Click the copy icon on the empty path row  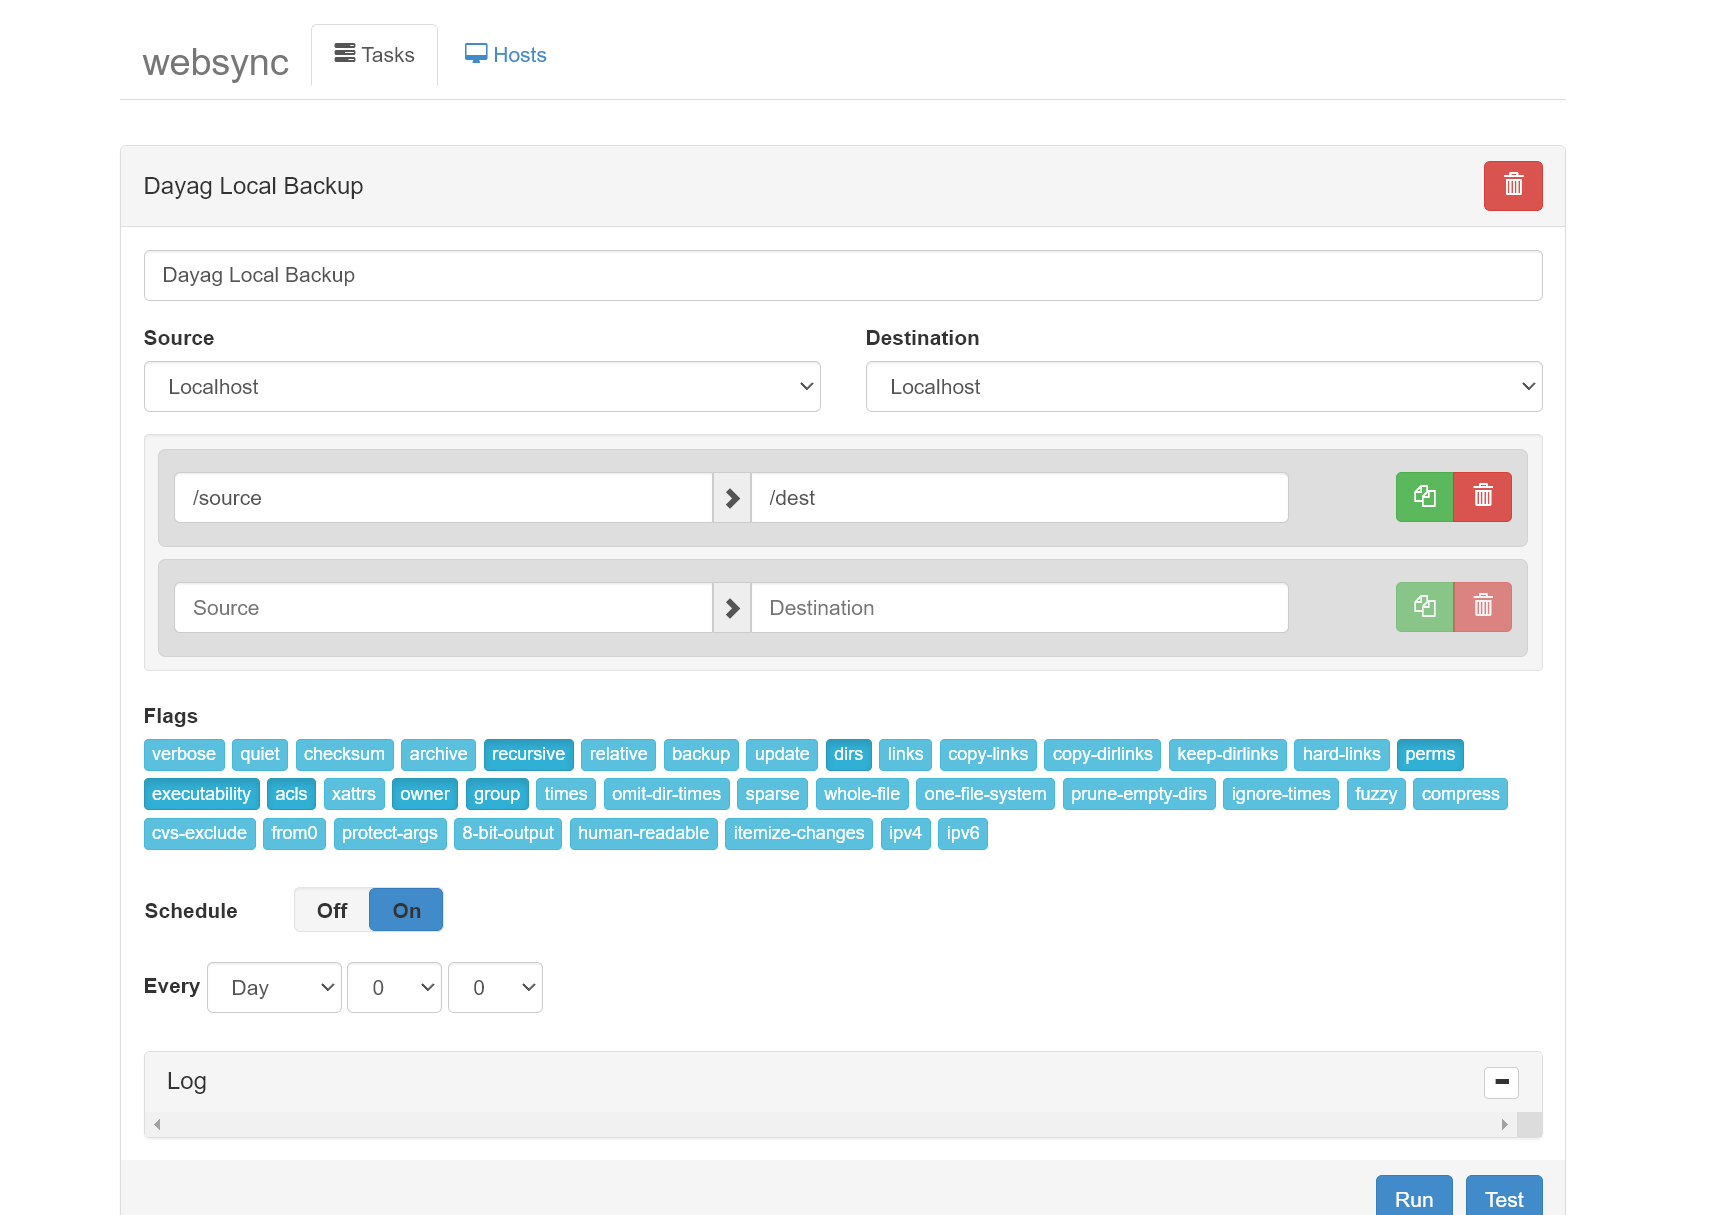(x=1424, y=607)
